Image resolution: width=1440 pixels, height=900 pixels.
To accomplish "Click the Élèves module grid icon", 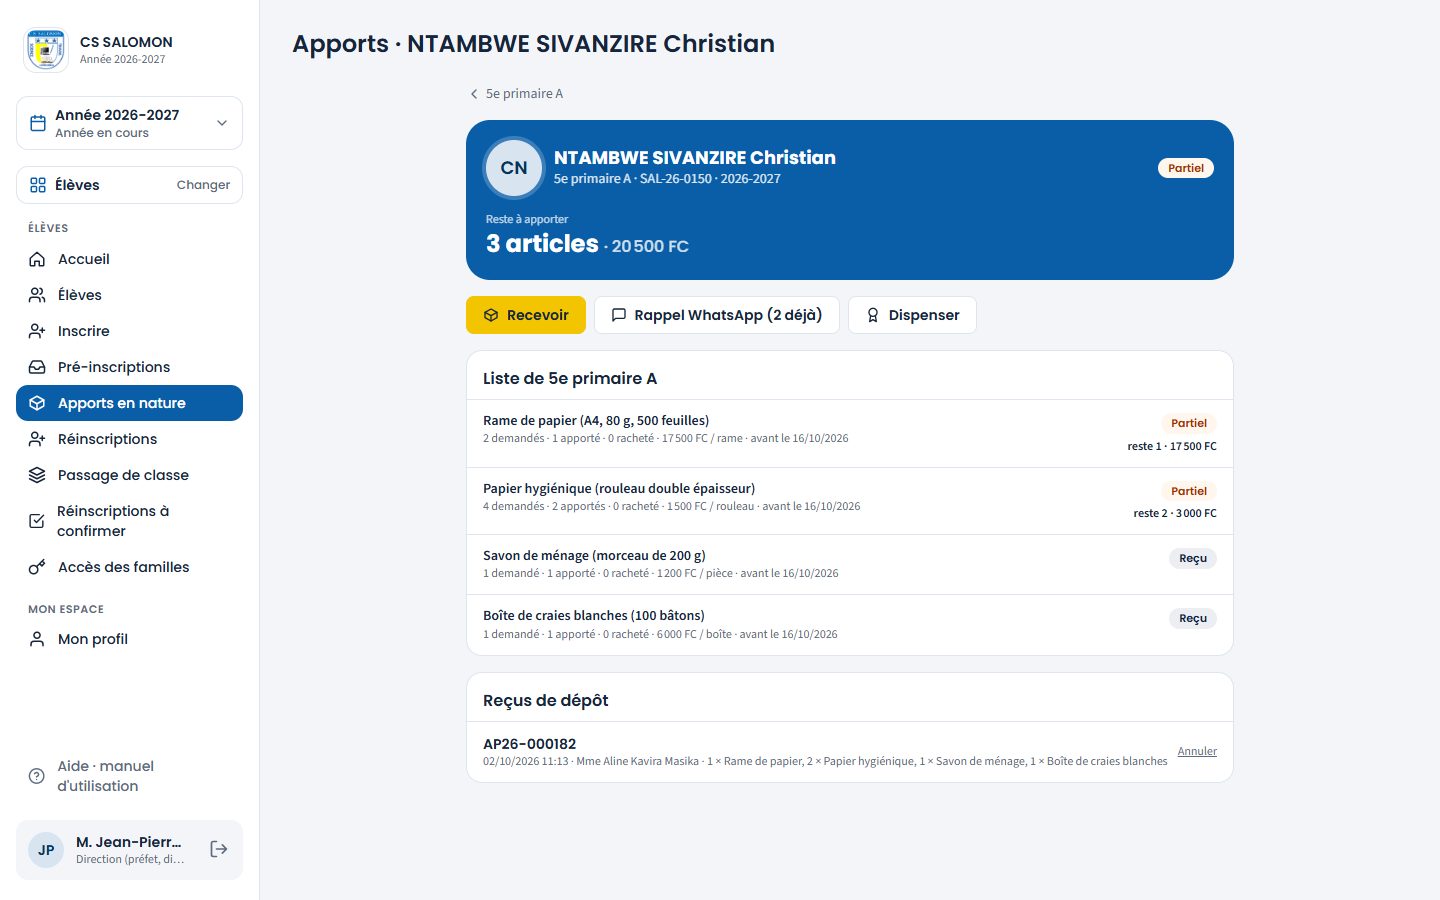I will click(x=38, y=185).
